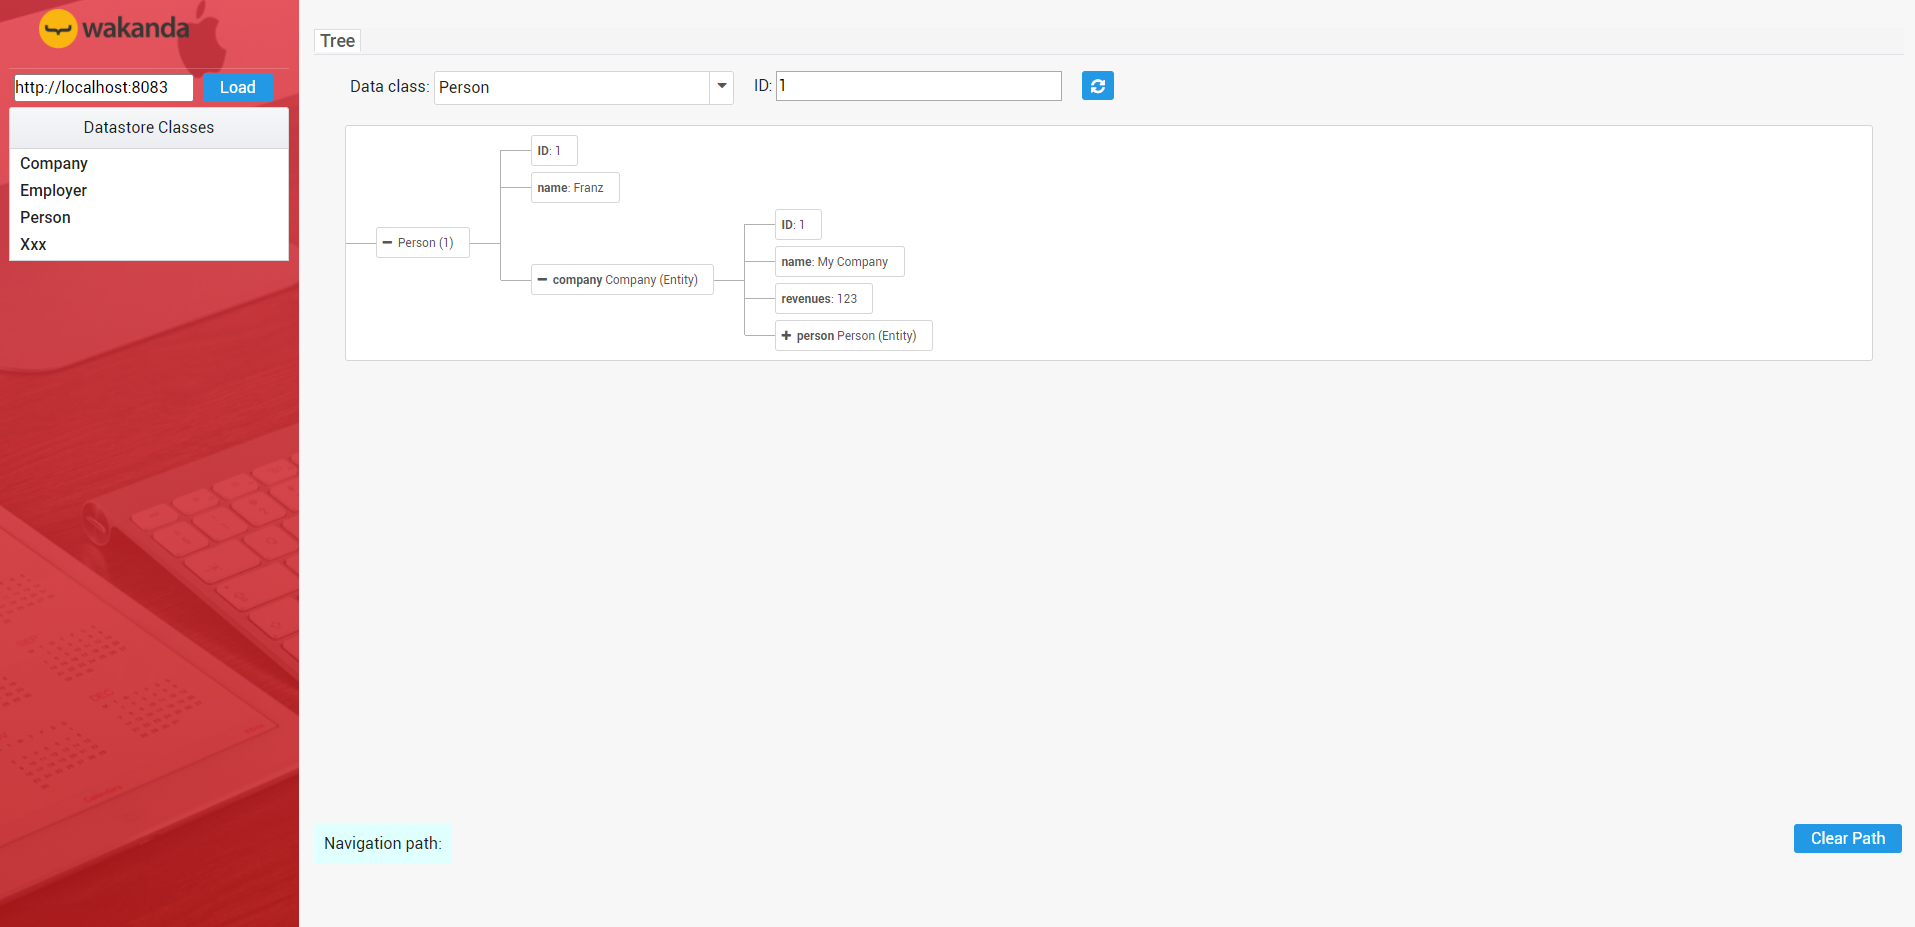Viewport: 1915px width, 927px height.
Task: Click the minus icon on the Person (1) node
Action: point(389,242)
